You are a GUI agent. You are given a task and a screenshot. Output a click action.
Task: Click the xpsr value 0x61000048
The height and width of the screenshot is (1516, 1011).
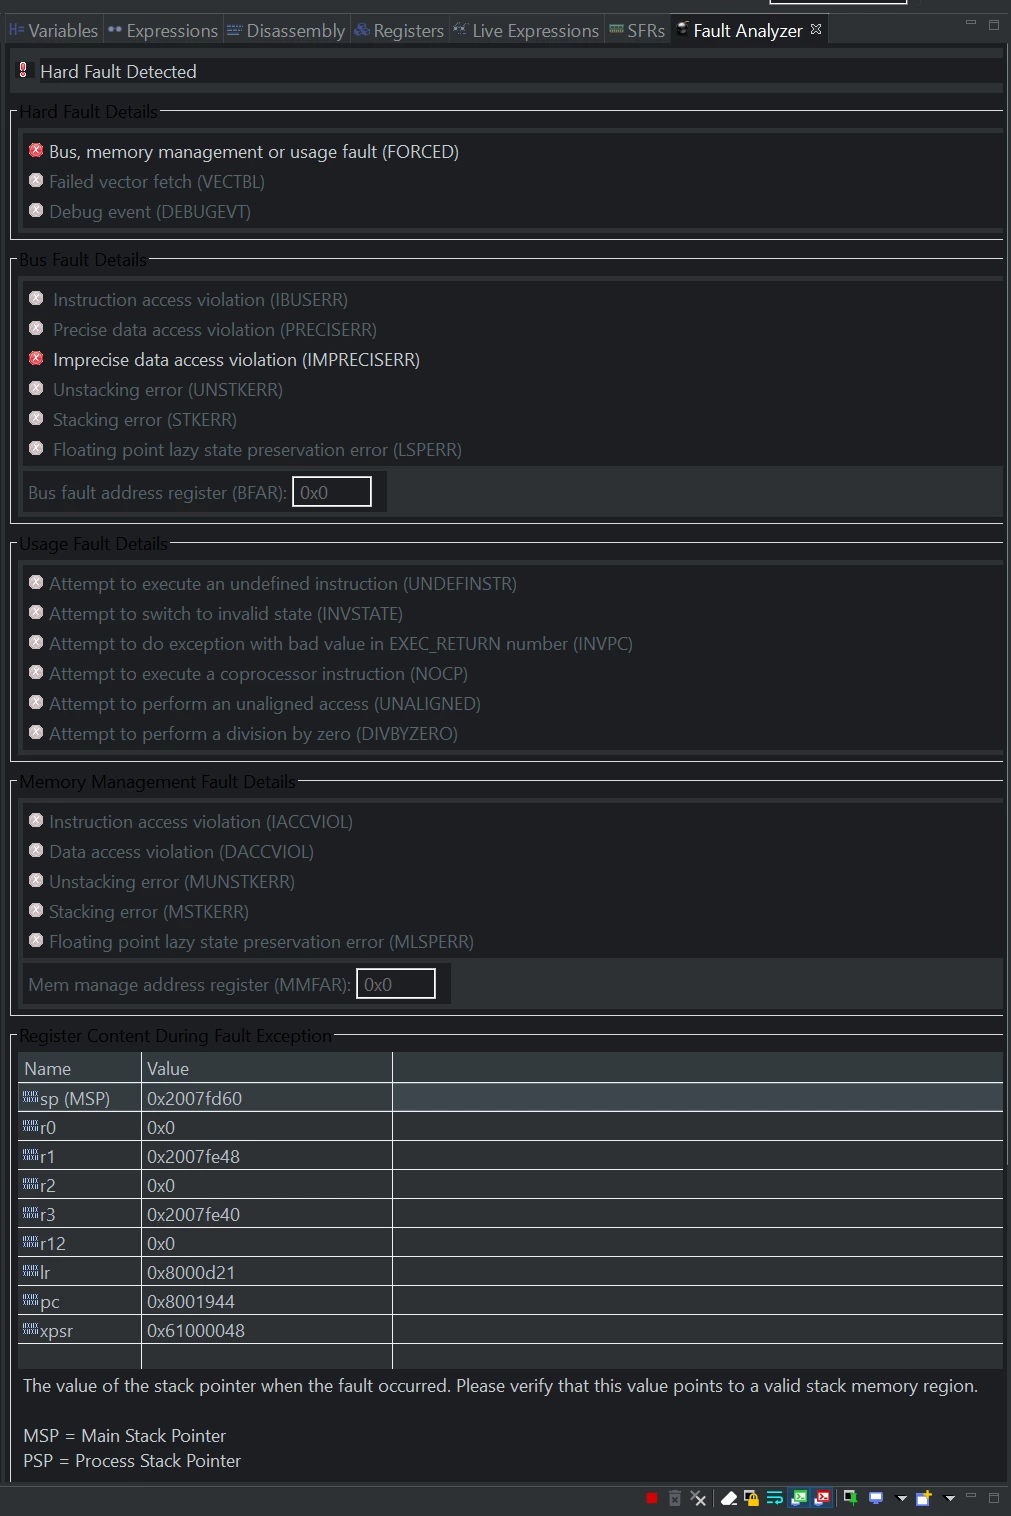coord(195,1330)
